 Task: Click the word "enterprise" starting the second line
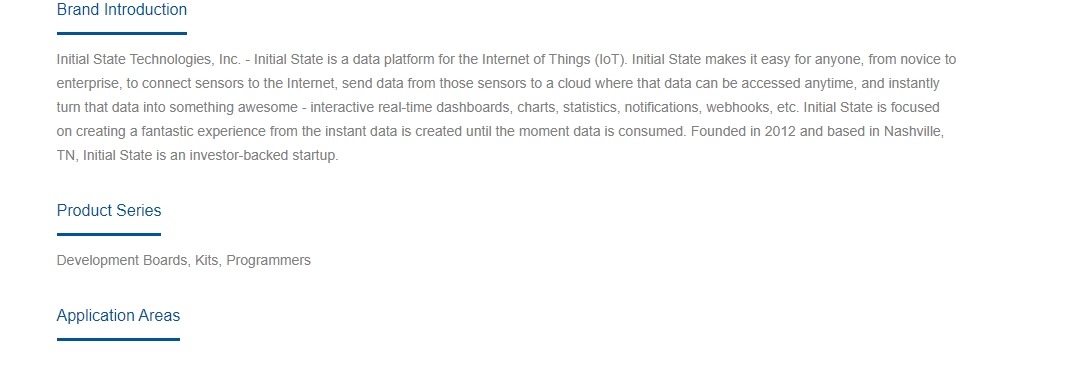[x=88, y=83]
